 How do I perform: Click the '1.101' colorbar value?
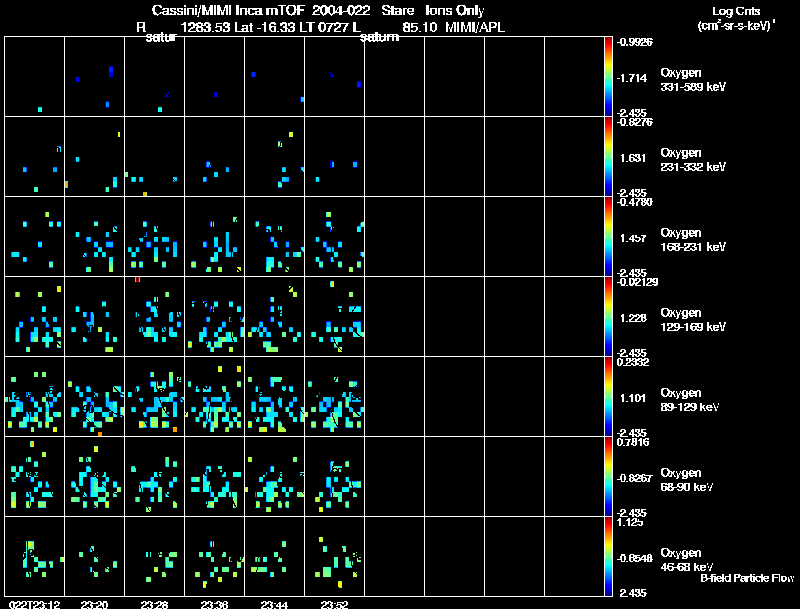(633, 398)
